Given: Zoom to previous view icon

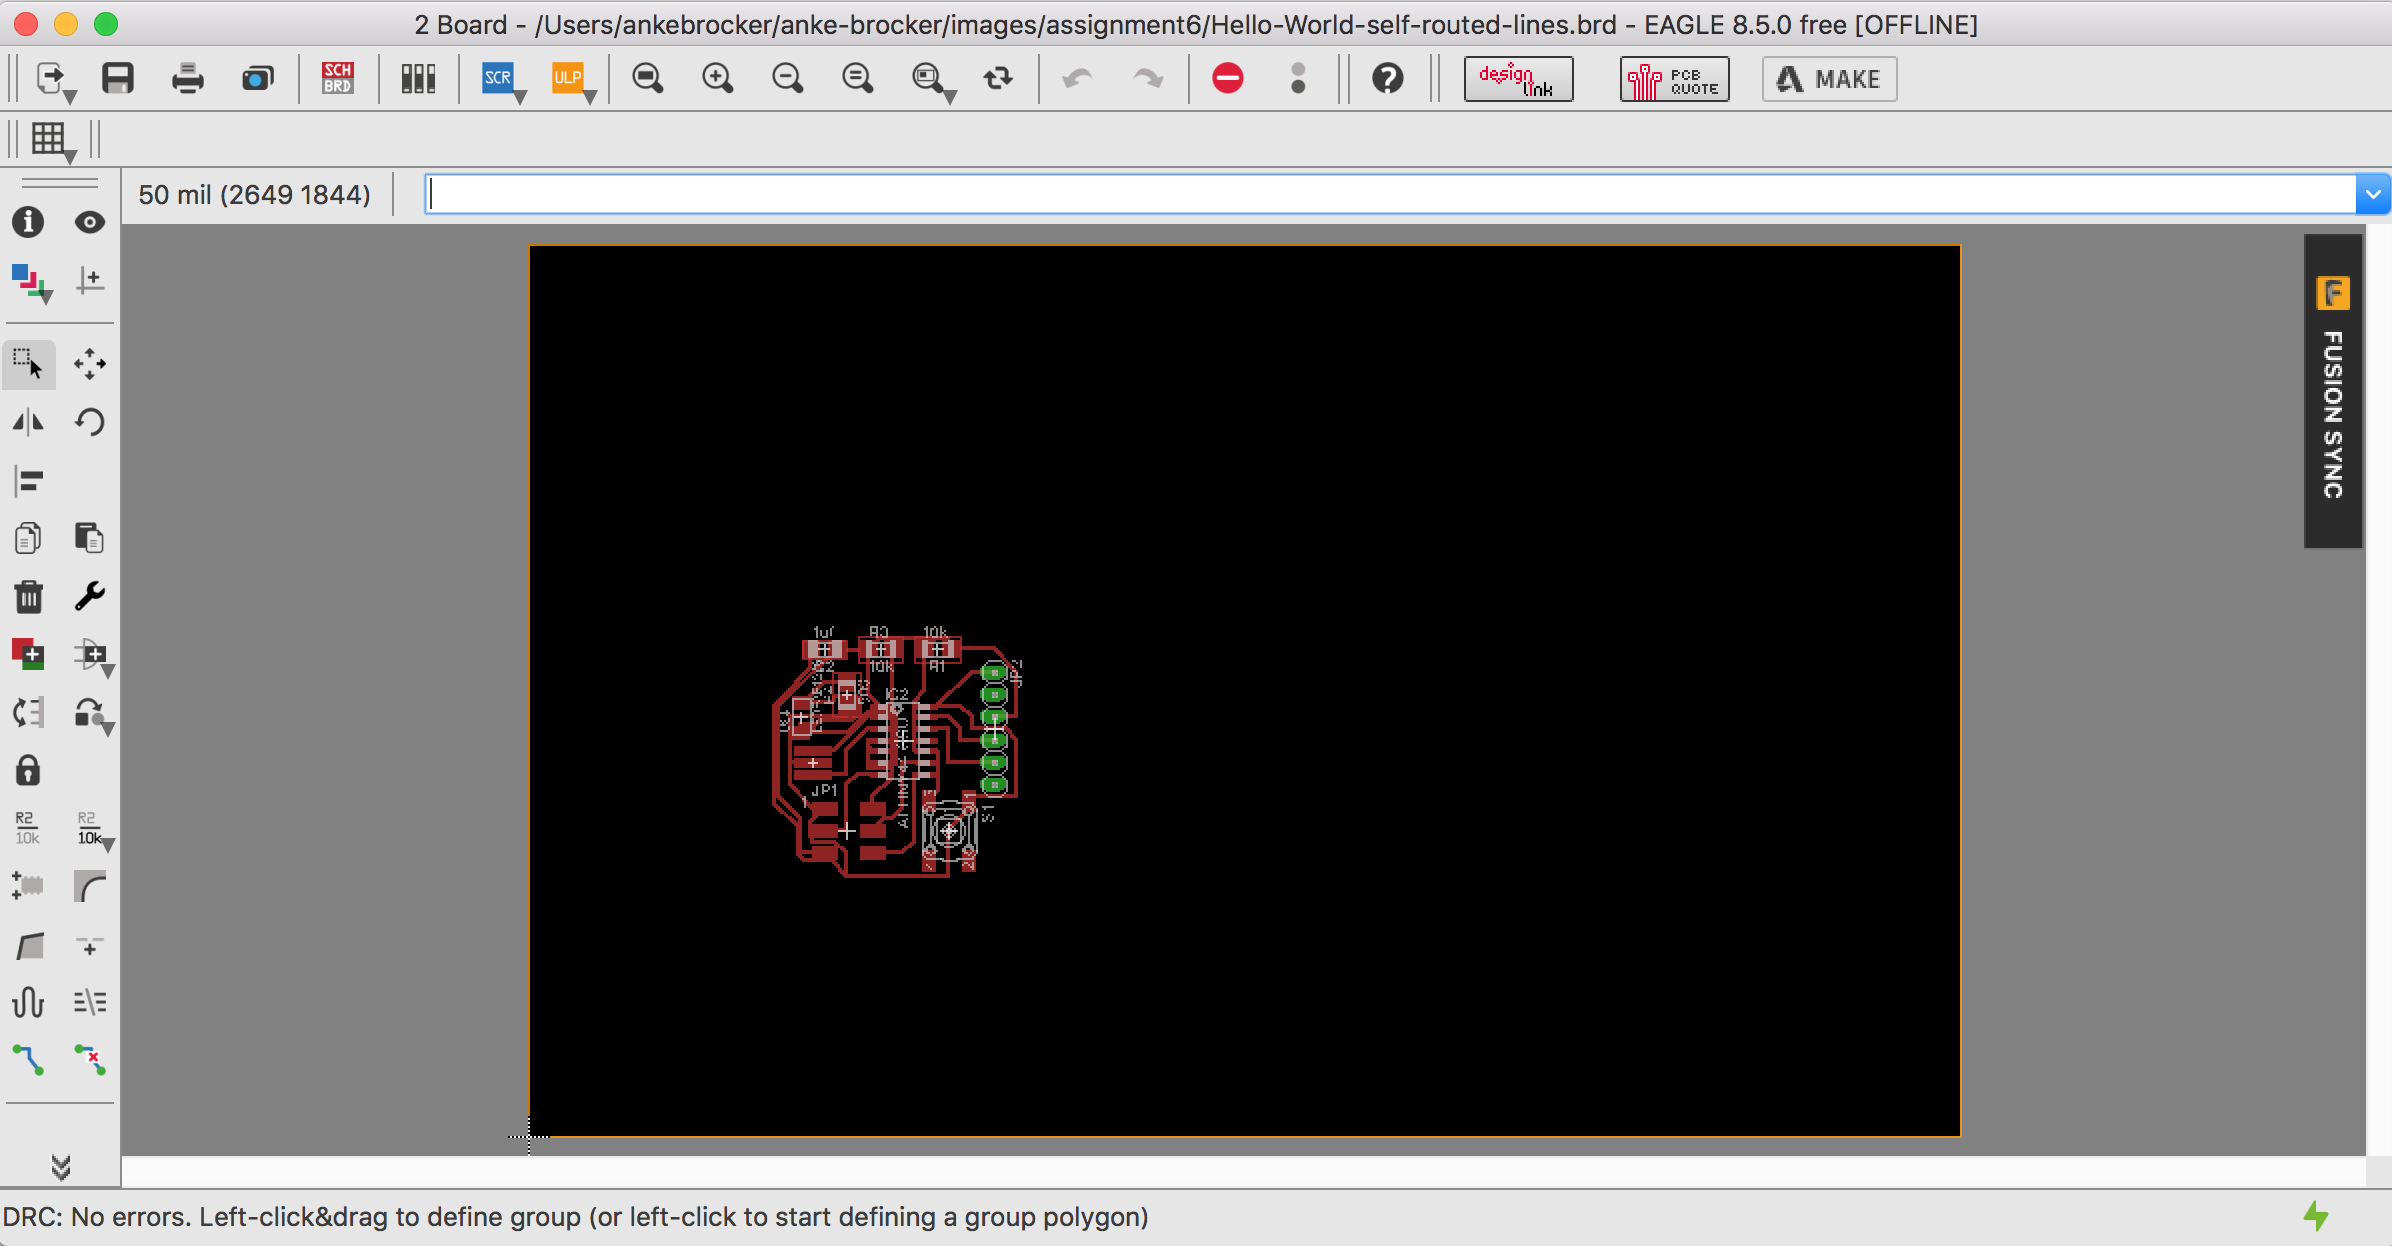Looking at the screenshot, I should pos(858,78).
